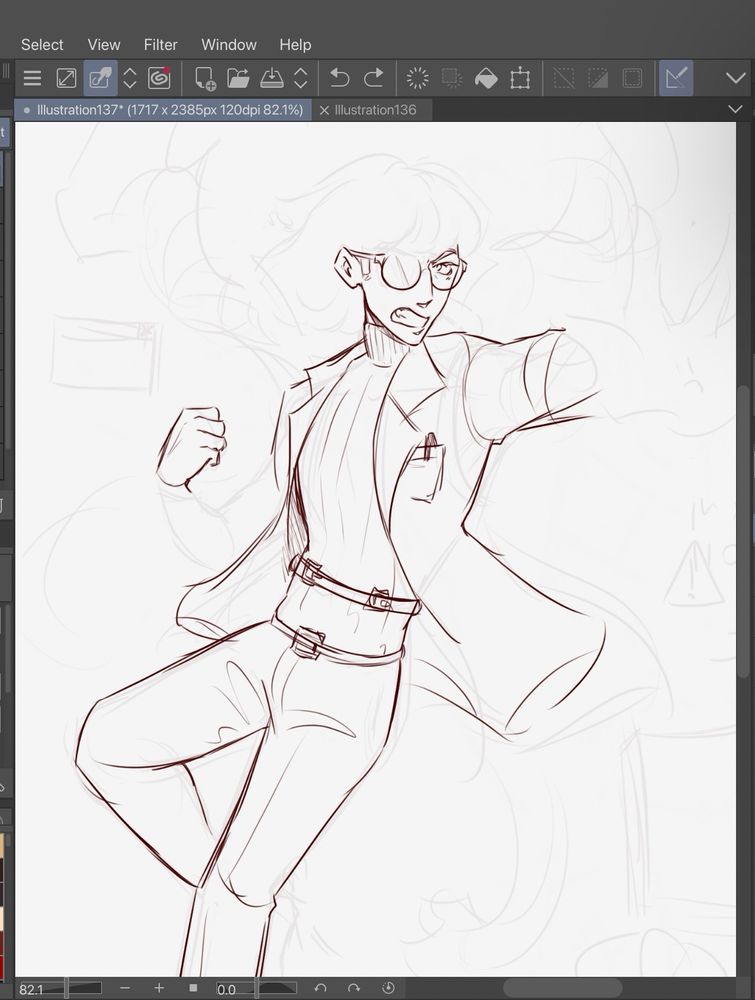Viewport: 755px width, 1000px height.
Task: Toggle Show Selection Border icon
Action: 632,78
